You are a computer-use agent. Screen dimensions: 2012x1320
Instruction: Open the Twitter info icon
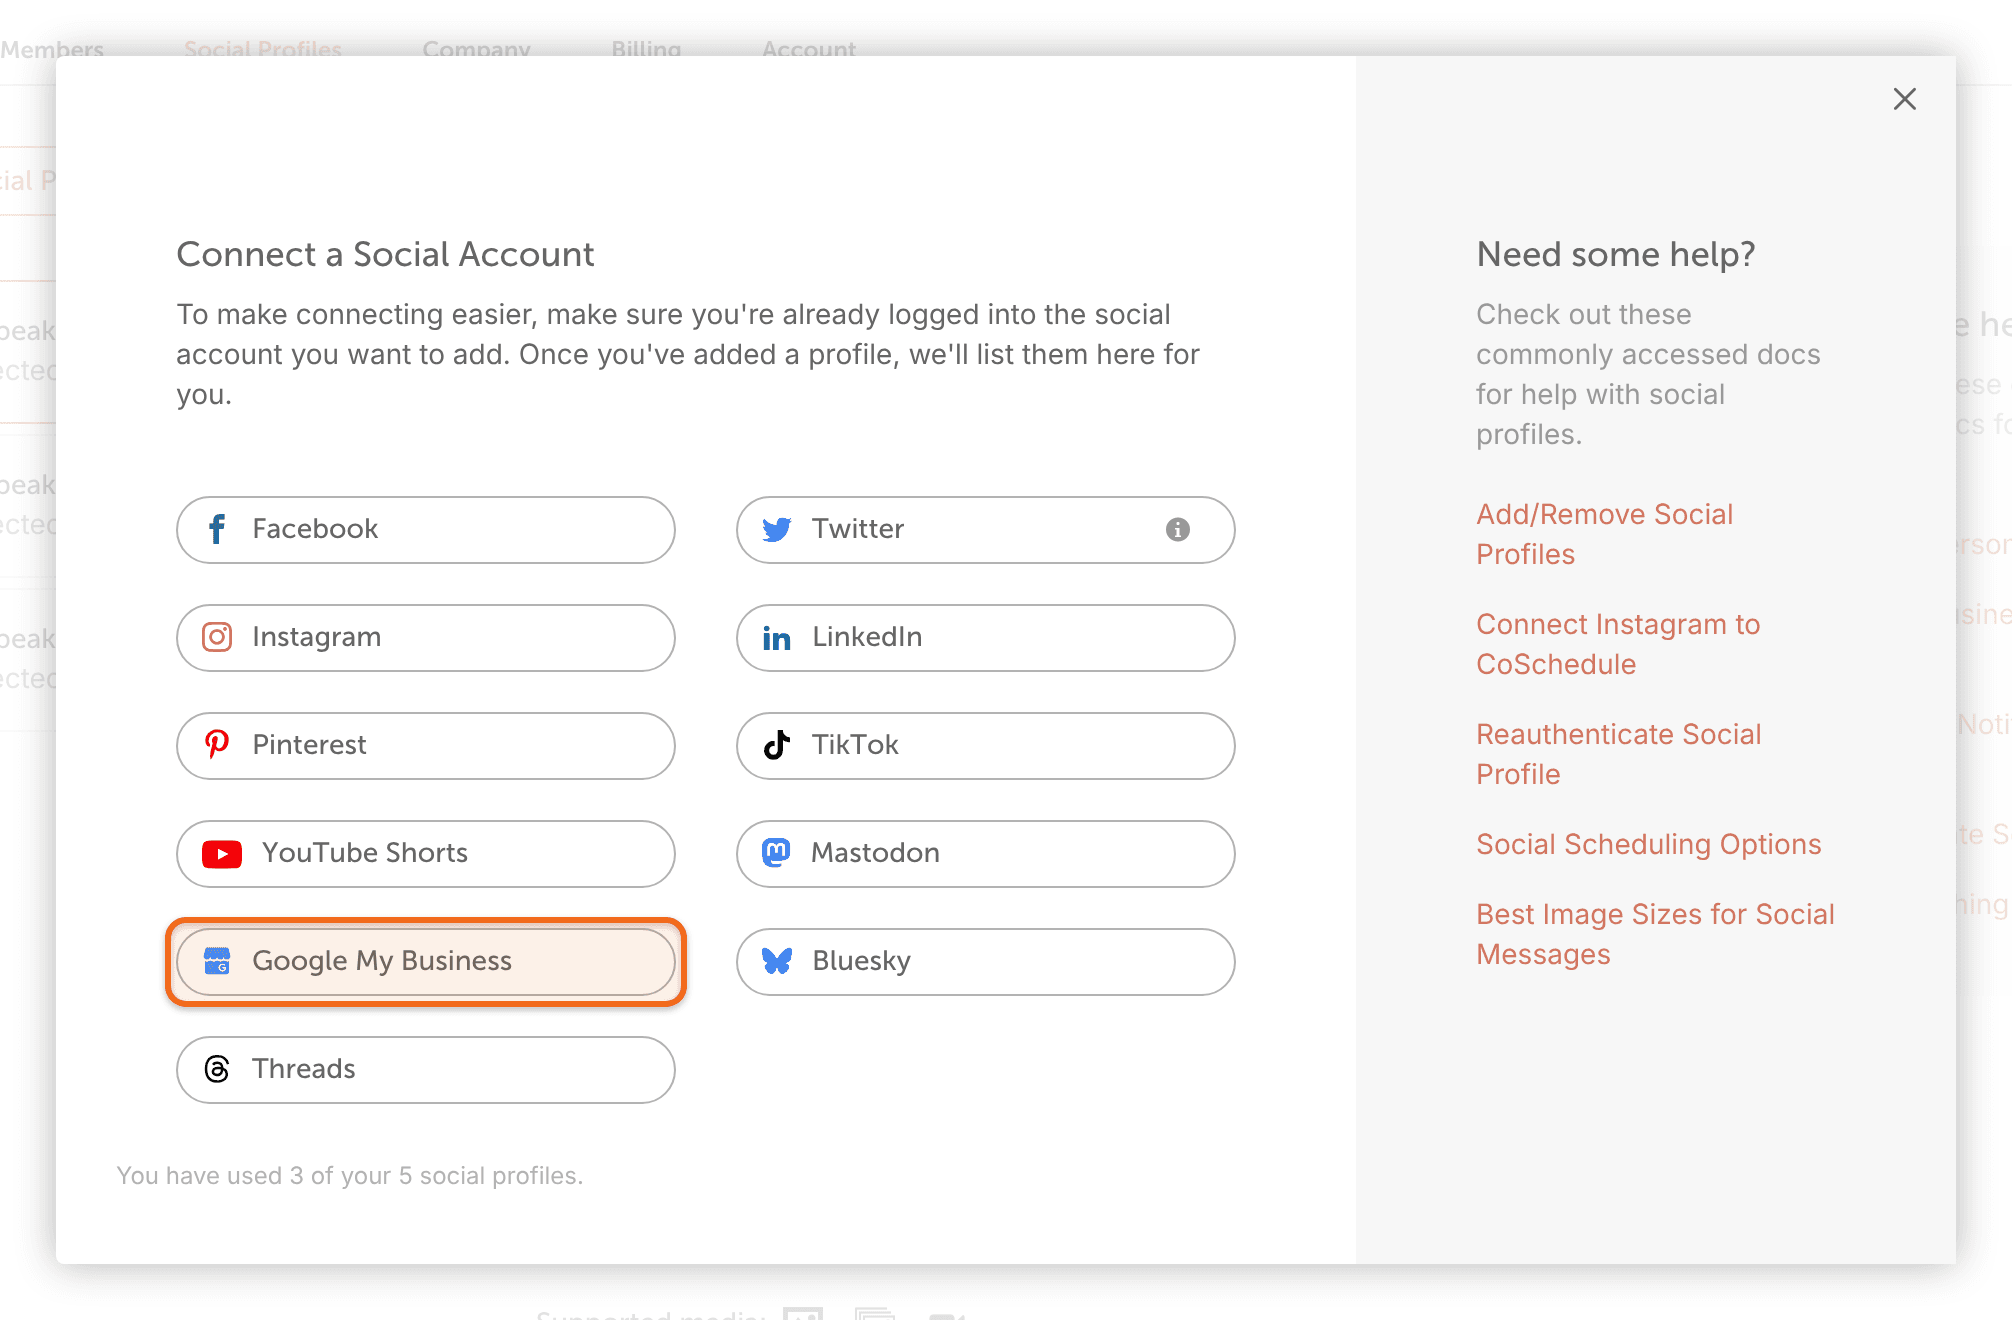click(x=1178, y=529)
